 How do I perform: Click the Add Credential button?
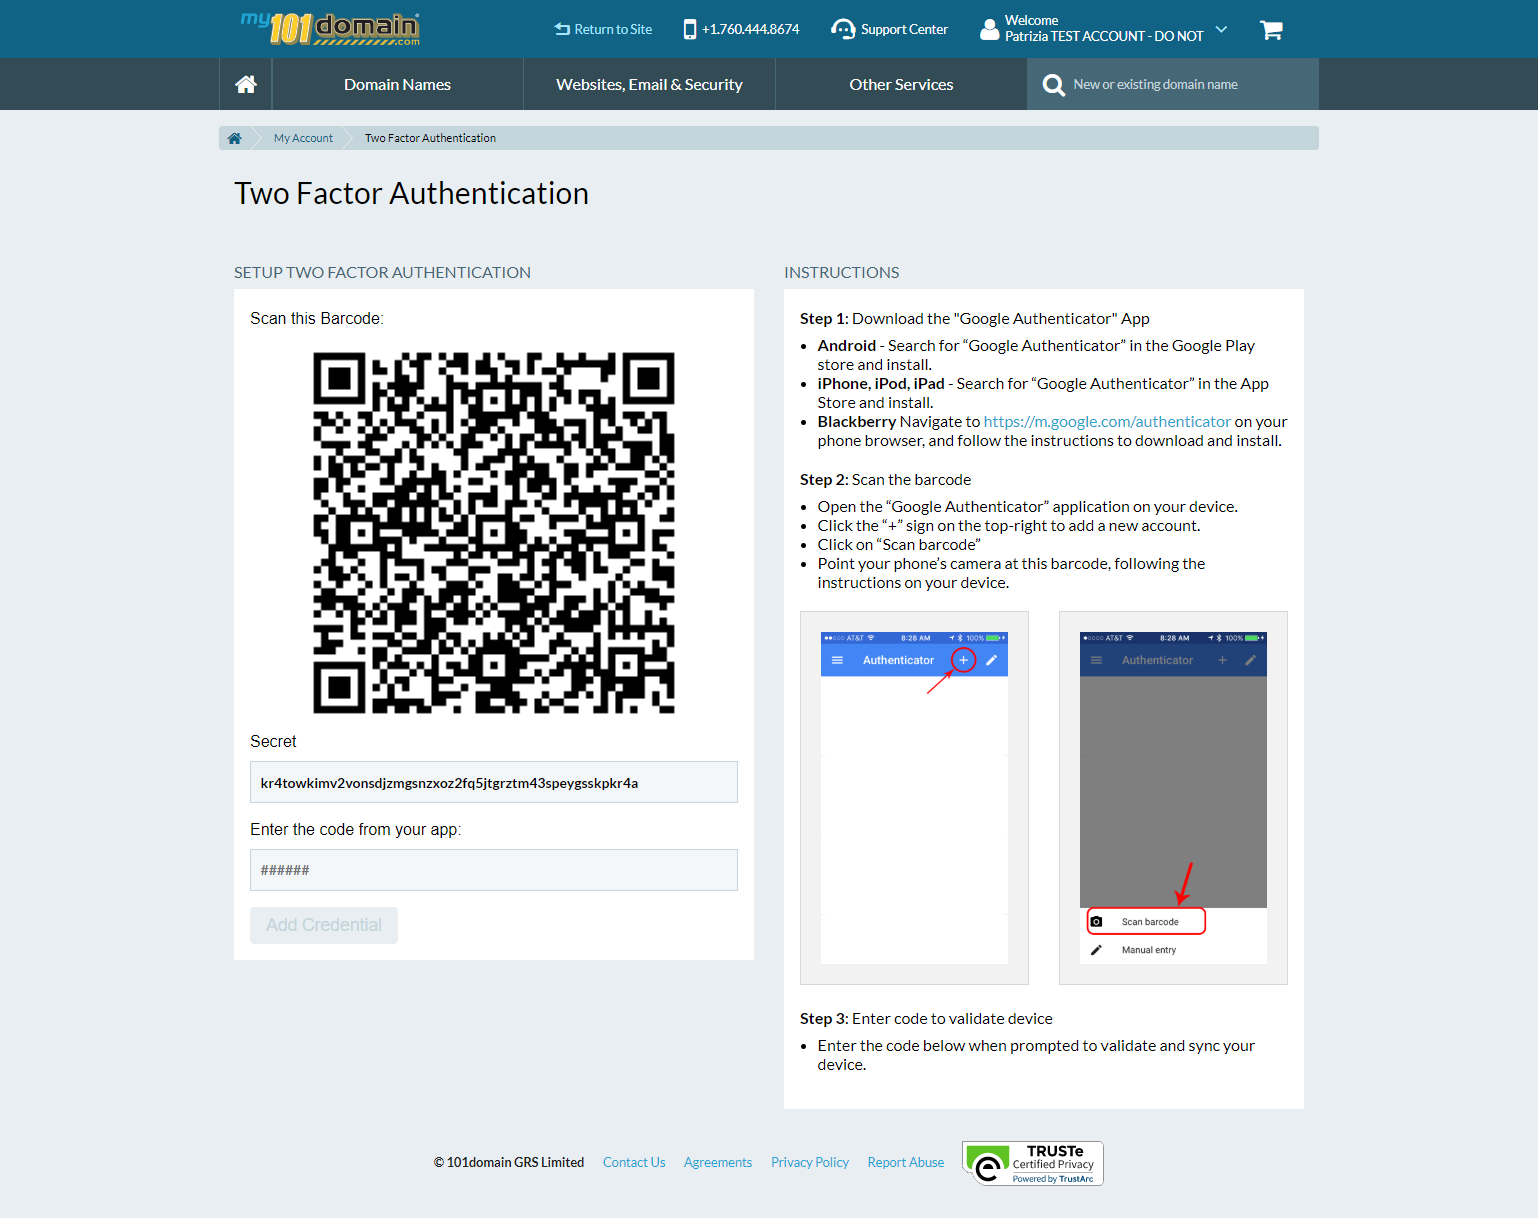coord(324,925)
